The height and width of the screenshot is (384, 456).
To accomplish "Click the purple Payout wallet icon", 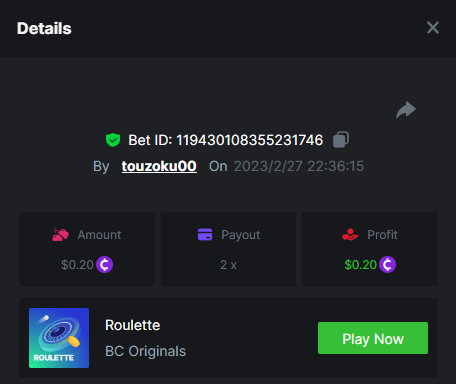I will click(205, 234).
